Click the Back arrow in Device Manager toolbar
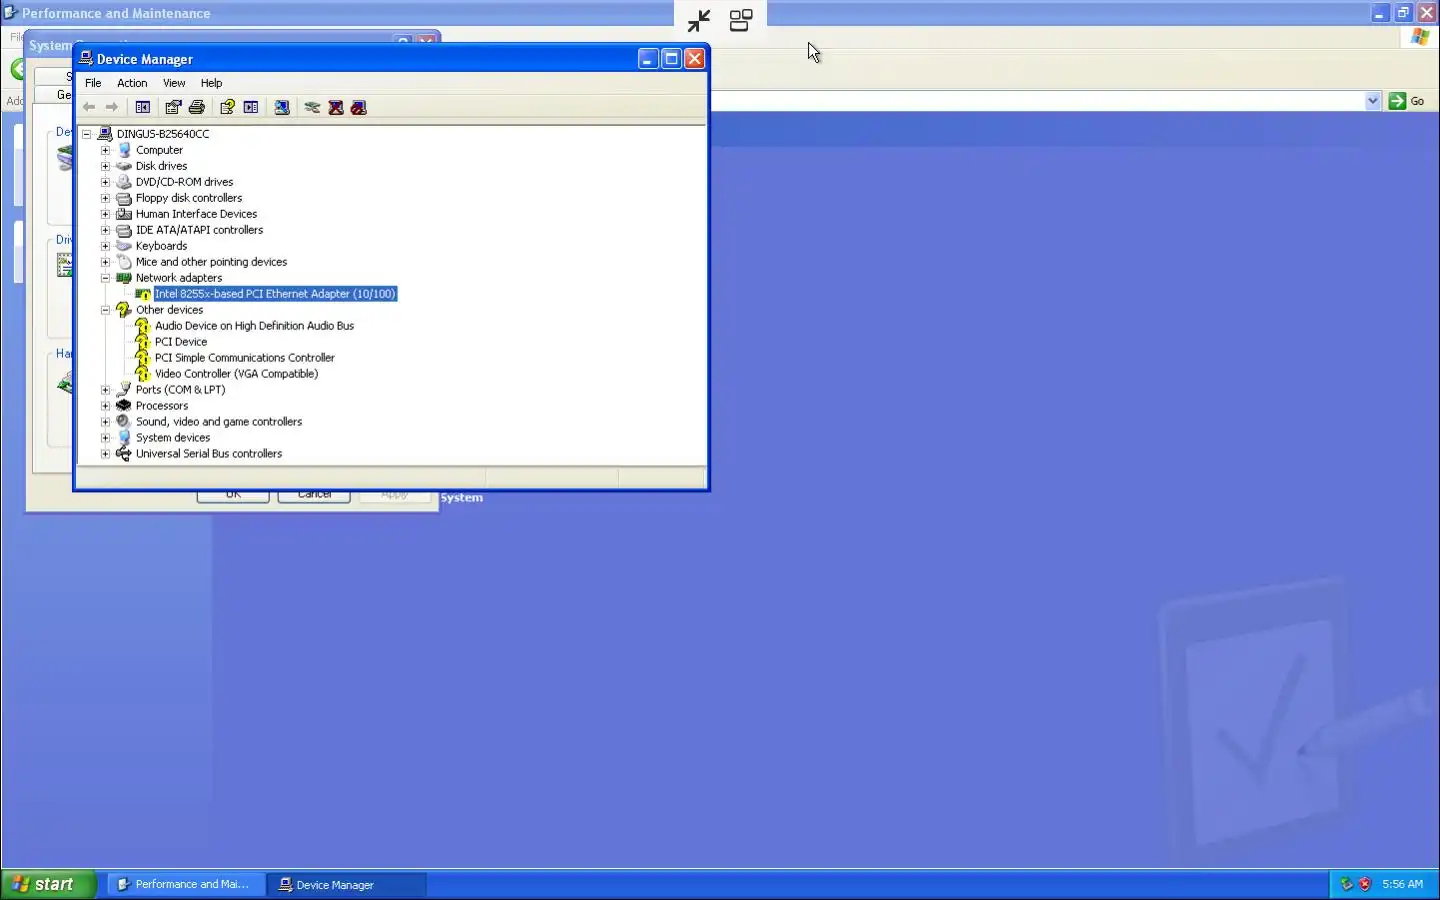Screen dimensions: 1440x900 [x=89, y=107]
